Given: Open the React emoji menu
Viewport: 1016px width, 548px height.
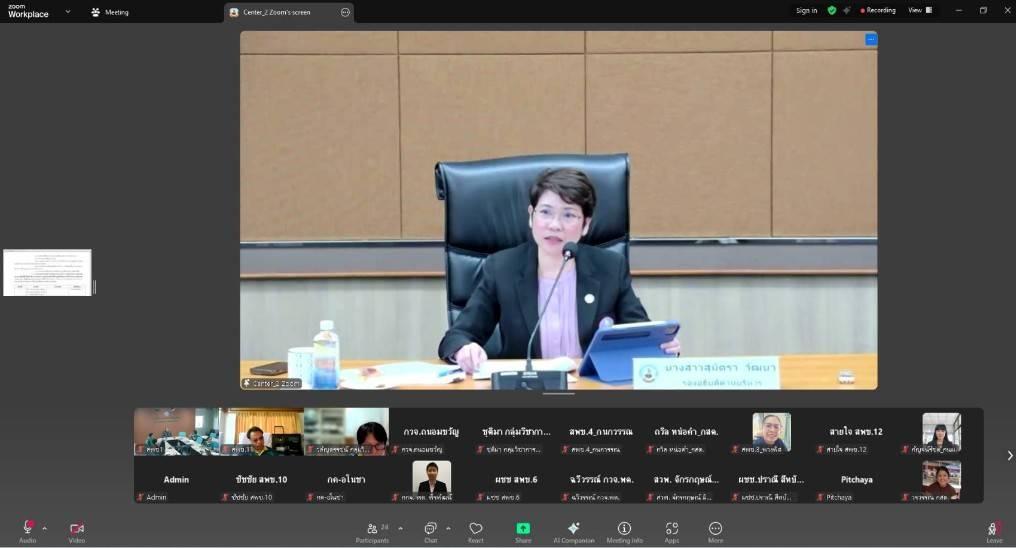Looking at the screenshot, I should coord(476,529).
